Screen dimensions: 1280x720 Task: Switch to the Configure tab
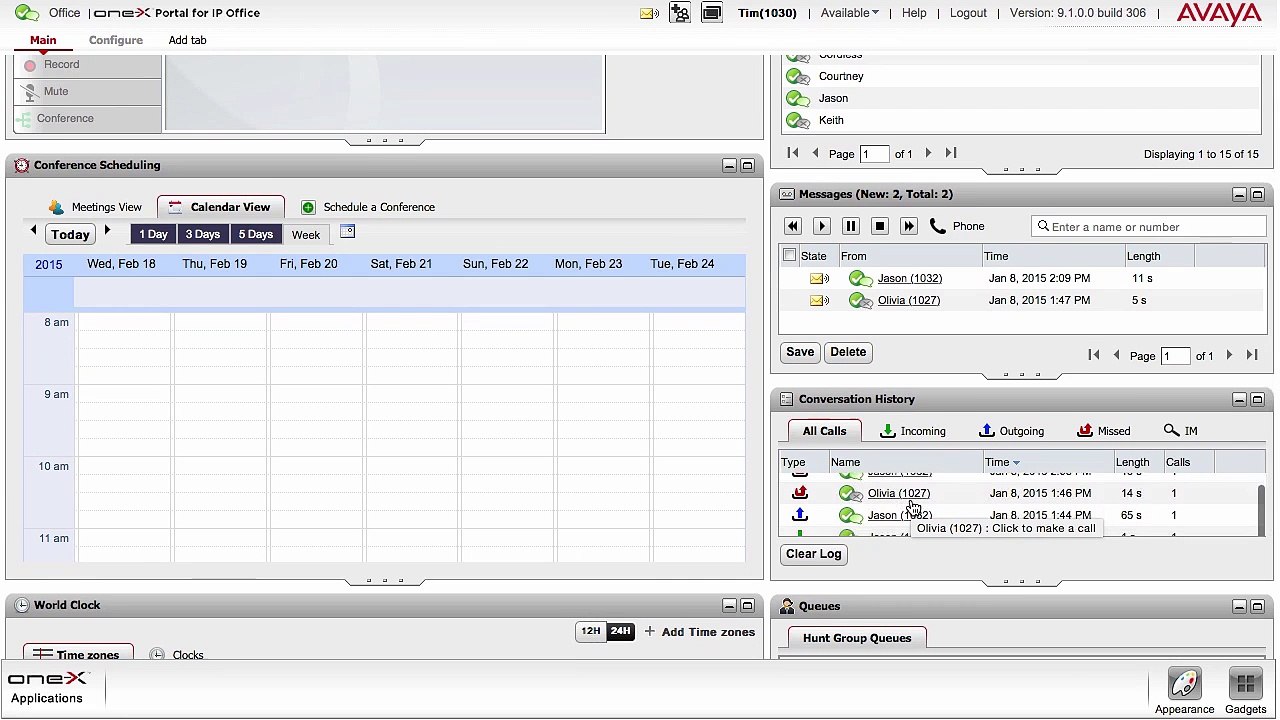pyautogui.click(x=116, y=40)
